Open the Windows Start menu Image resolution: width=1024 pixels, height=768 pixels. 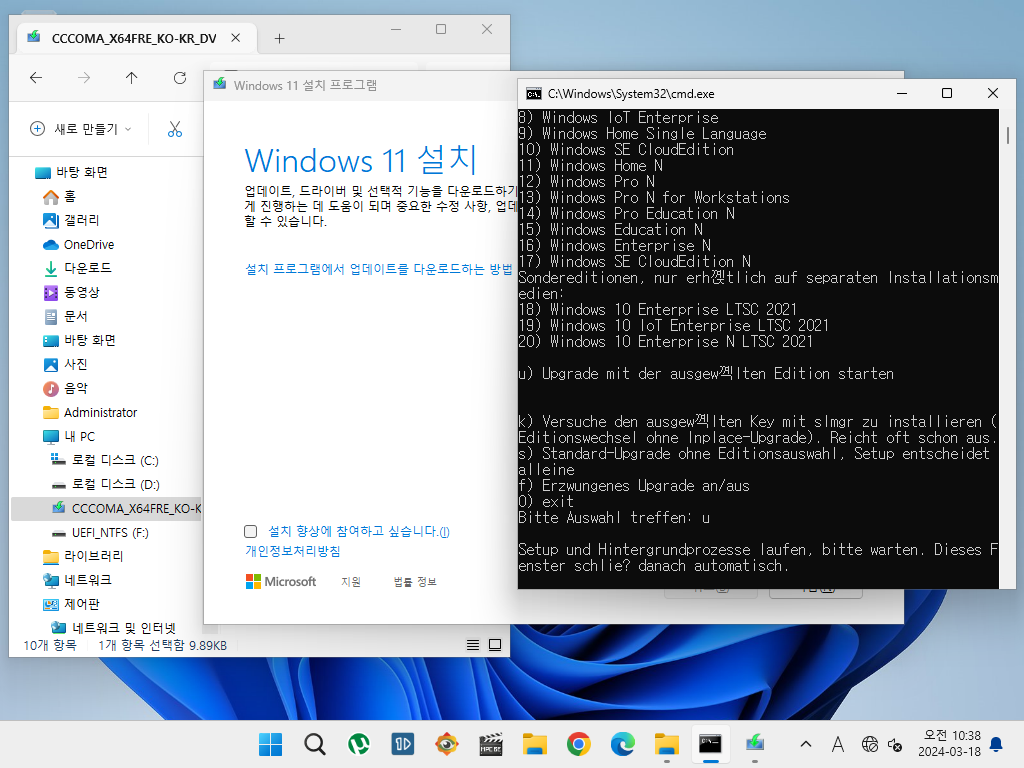pyautogui.click(x=270, y=744)
